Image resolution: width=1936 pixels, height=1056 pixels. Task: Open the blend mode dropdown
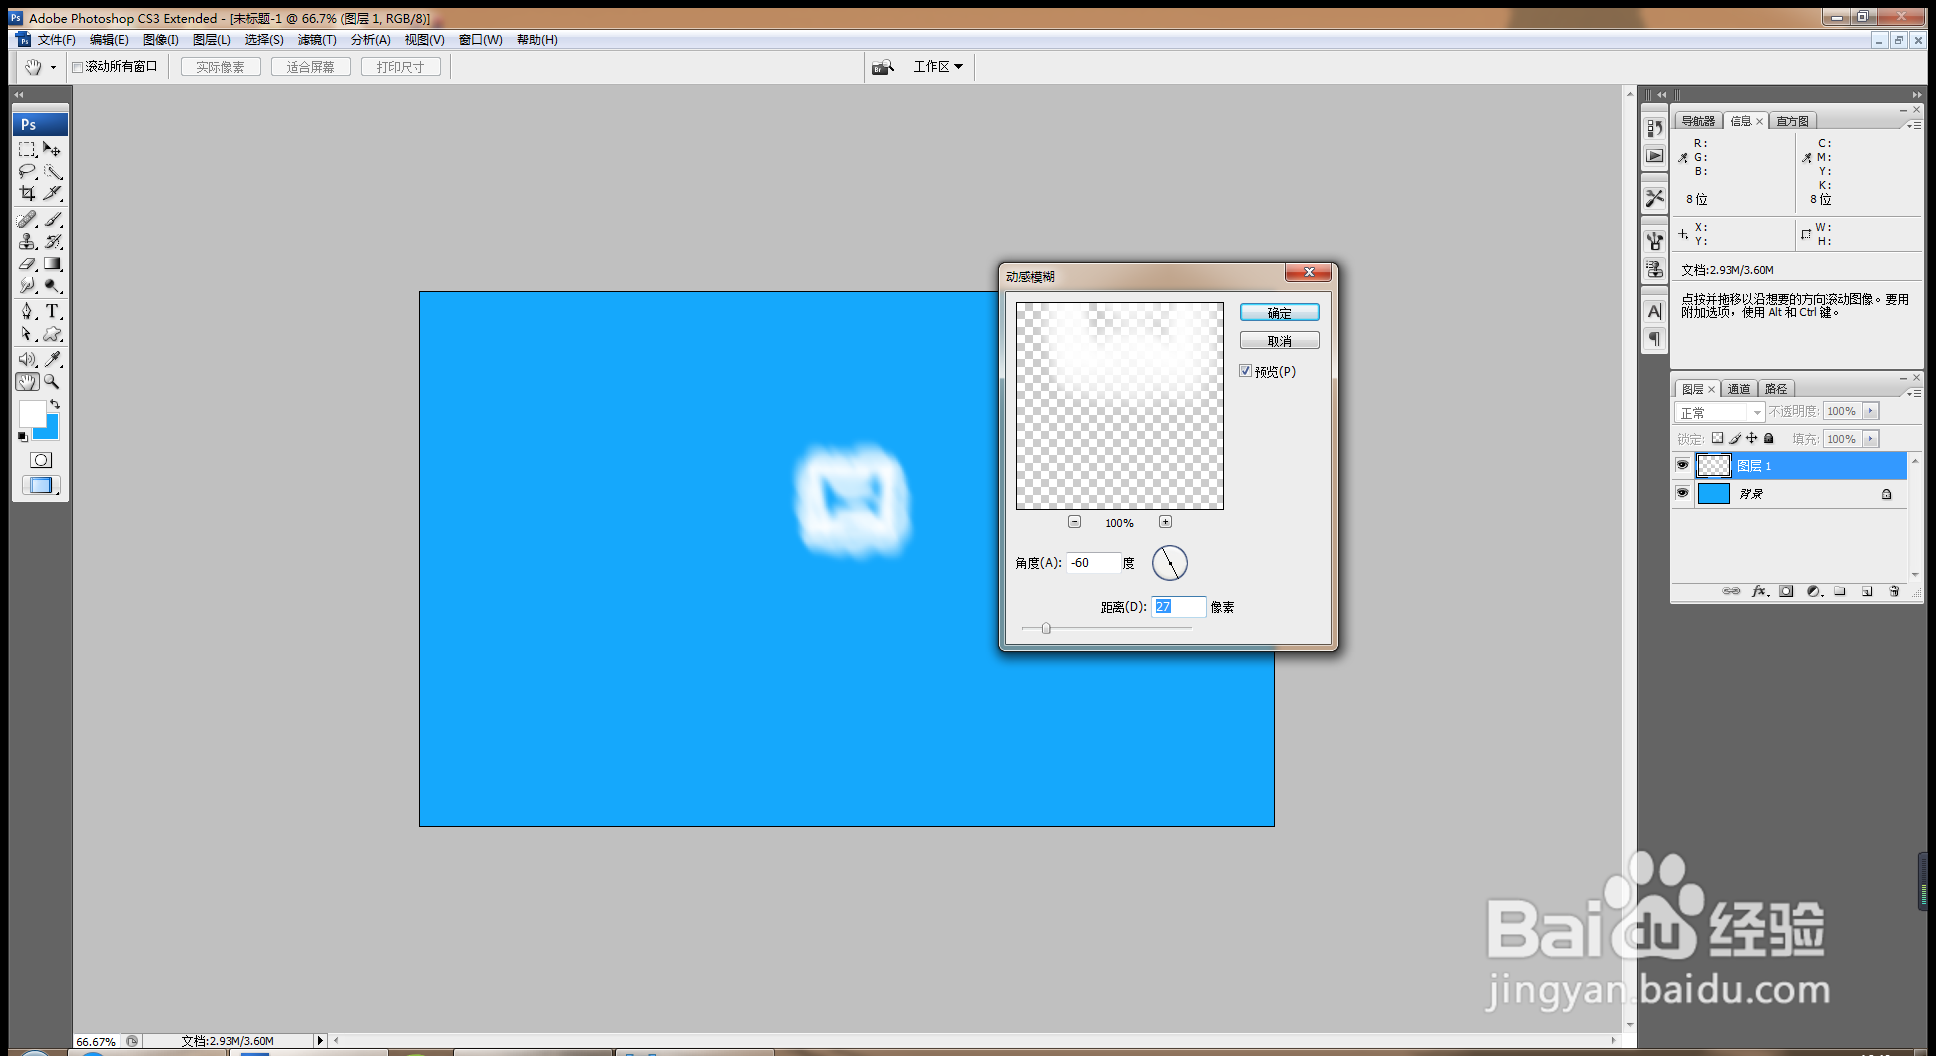pyautogui.click(x=1720, y=412)
